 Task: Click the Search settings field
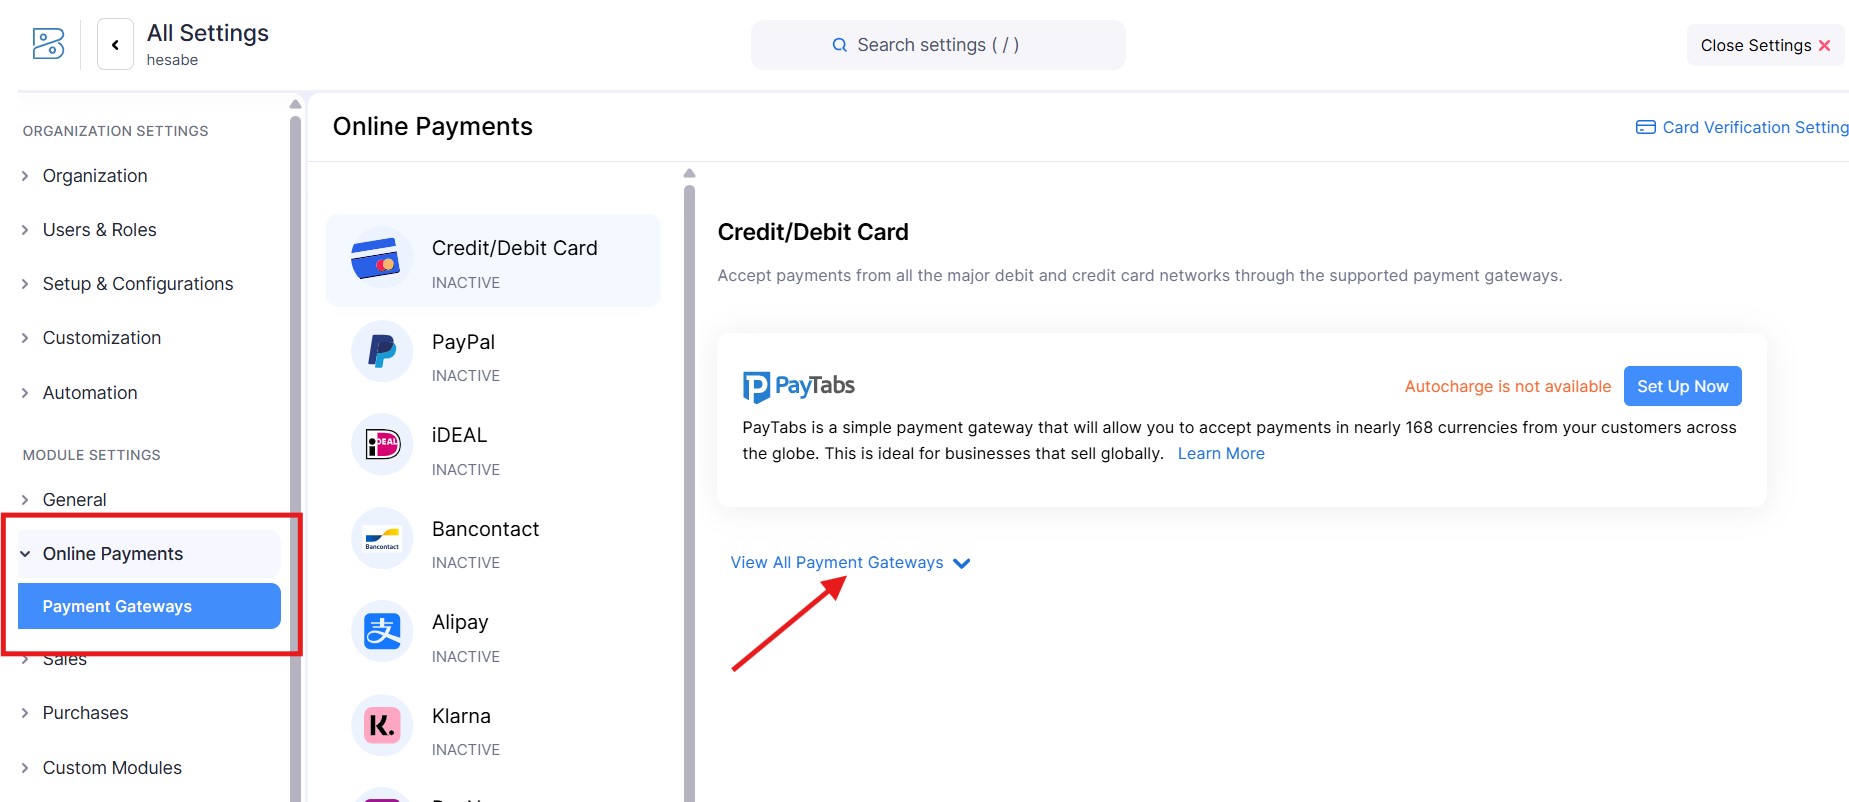coord(937,45)
